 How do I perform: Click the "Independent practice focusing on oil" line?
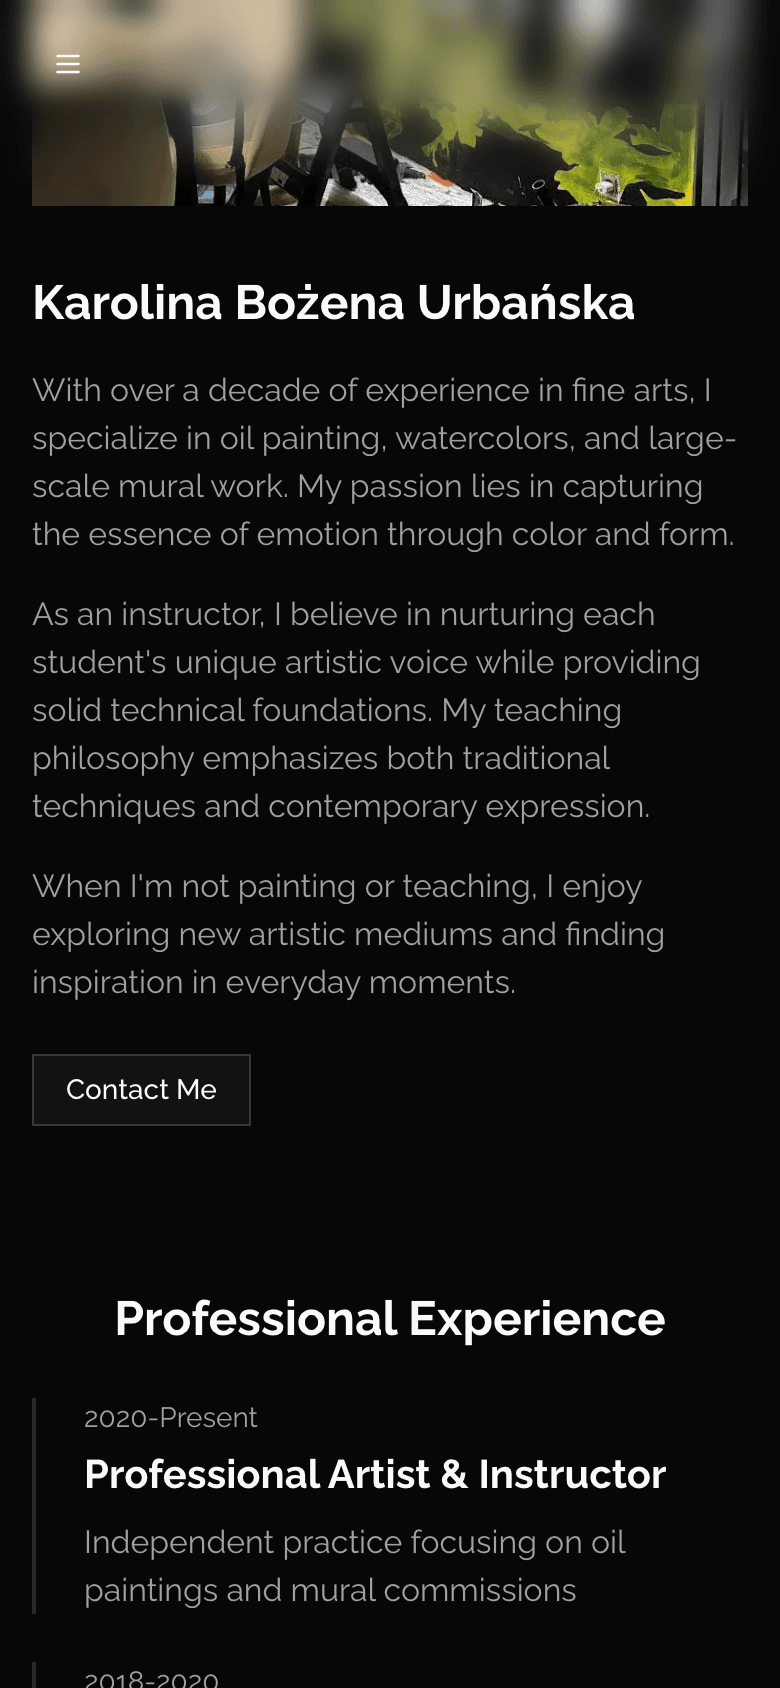coord(355,1542)
